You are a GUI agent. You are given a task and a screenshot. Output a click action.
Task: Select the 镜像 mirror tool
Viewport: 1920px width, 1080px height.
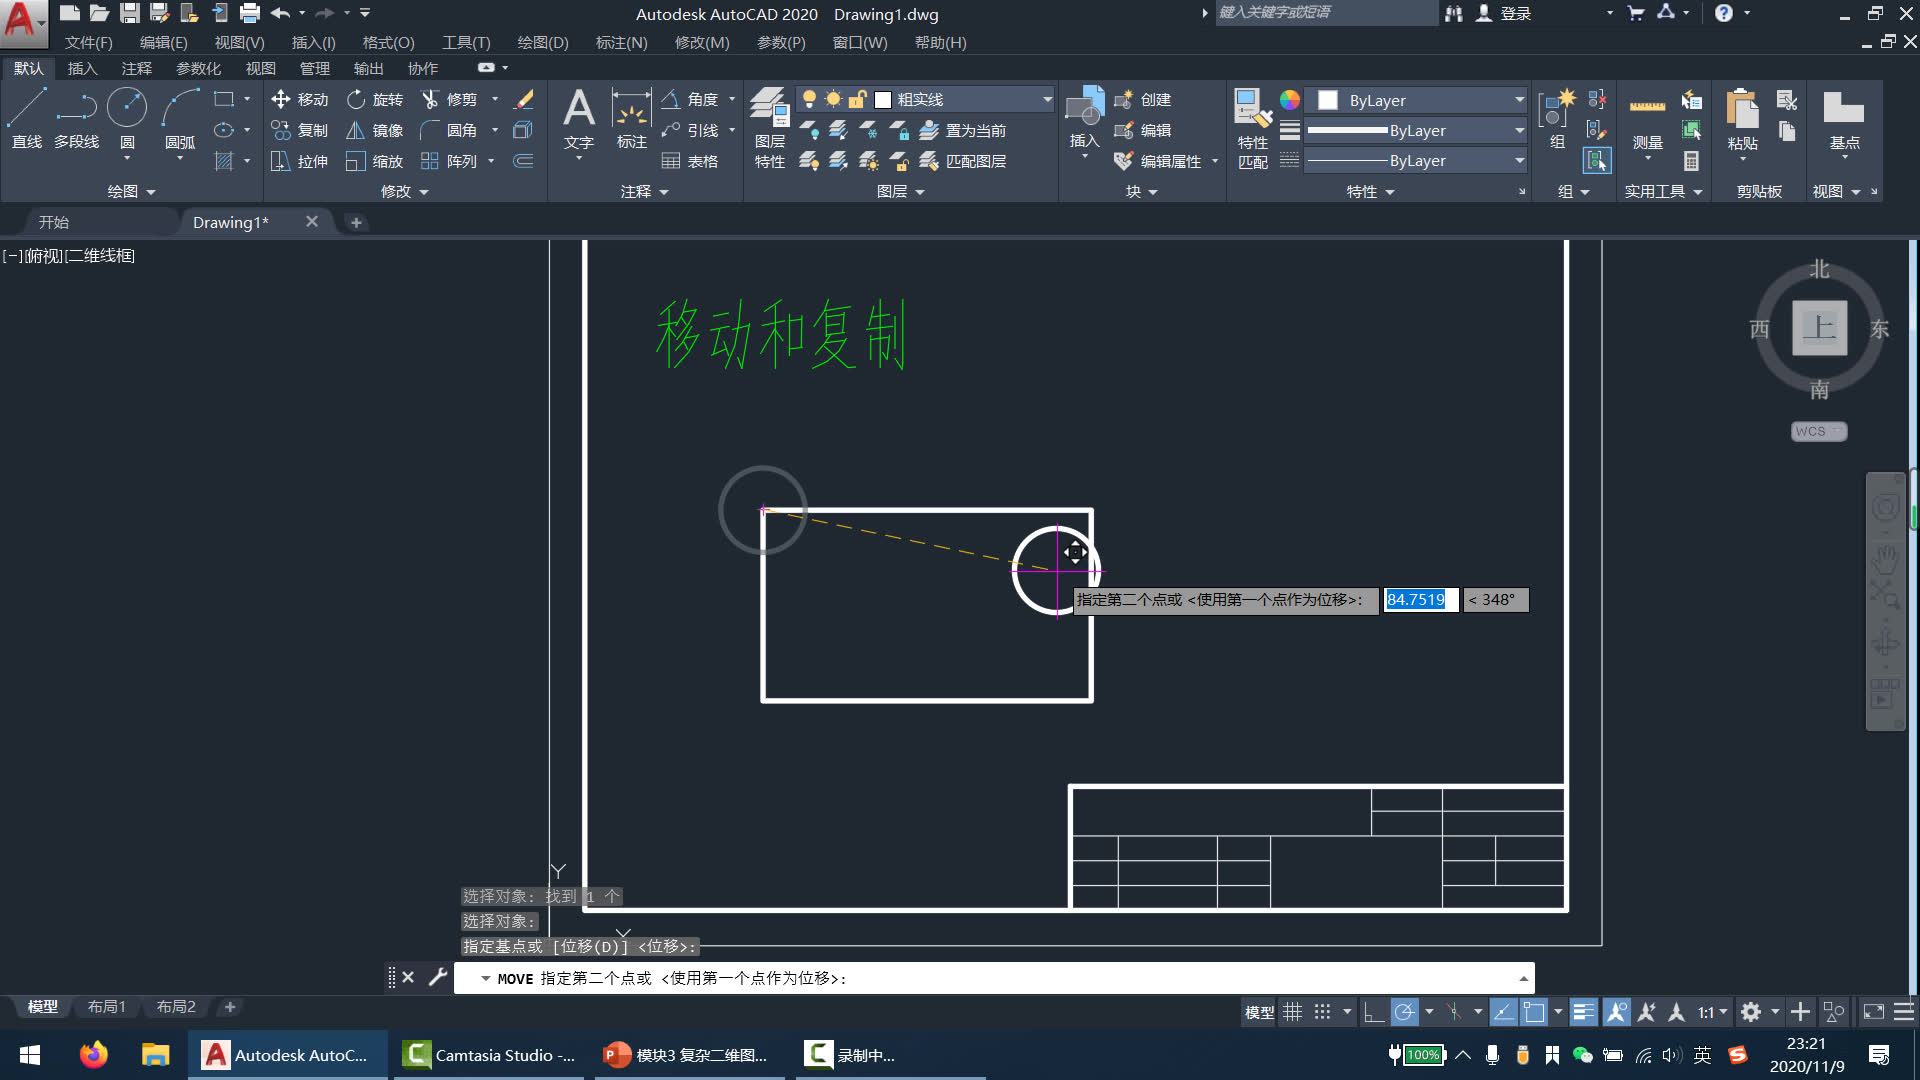[374, 130]
